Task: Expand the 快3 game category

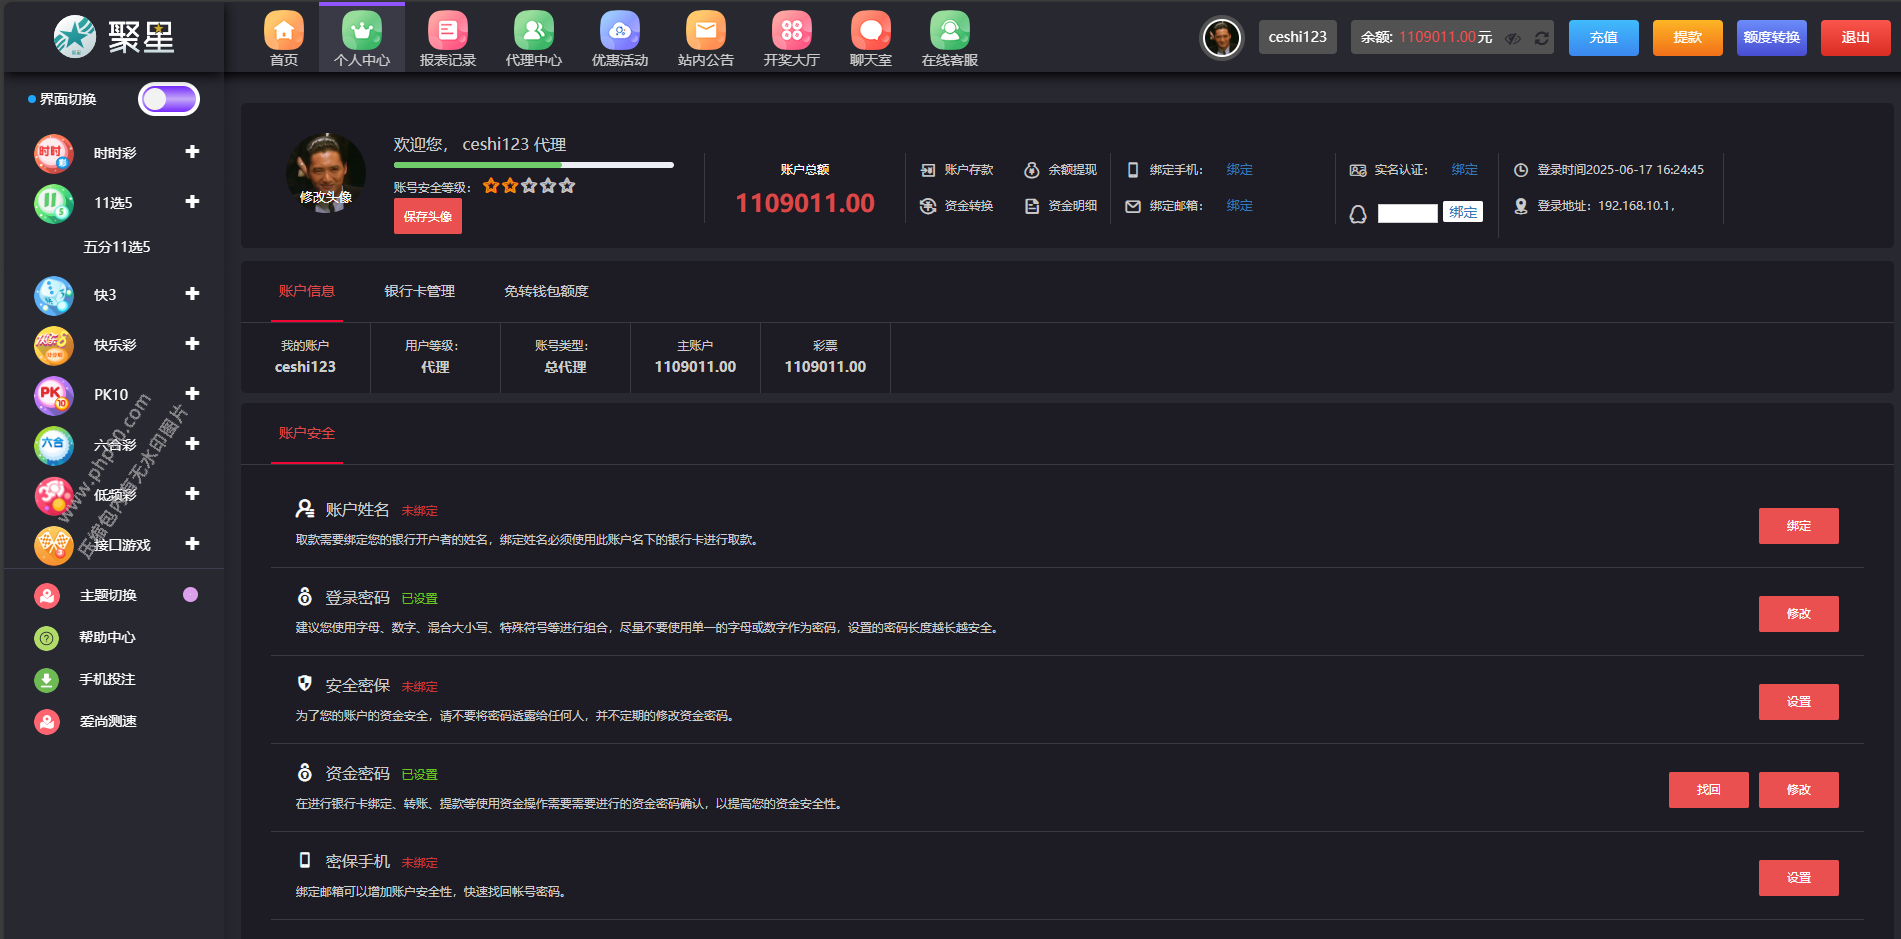Action: [x=192, y=294]
